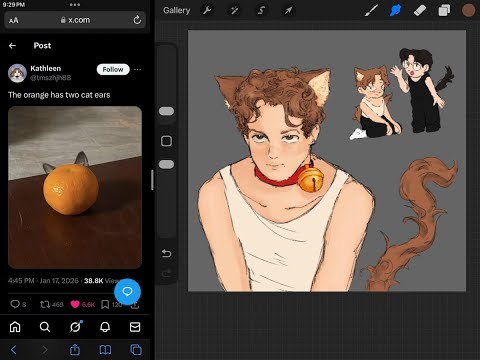Viewport: 480px width, 360px height.
Task: Open the X Search tab
Action: (45, 327)
